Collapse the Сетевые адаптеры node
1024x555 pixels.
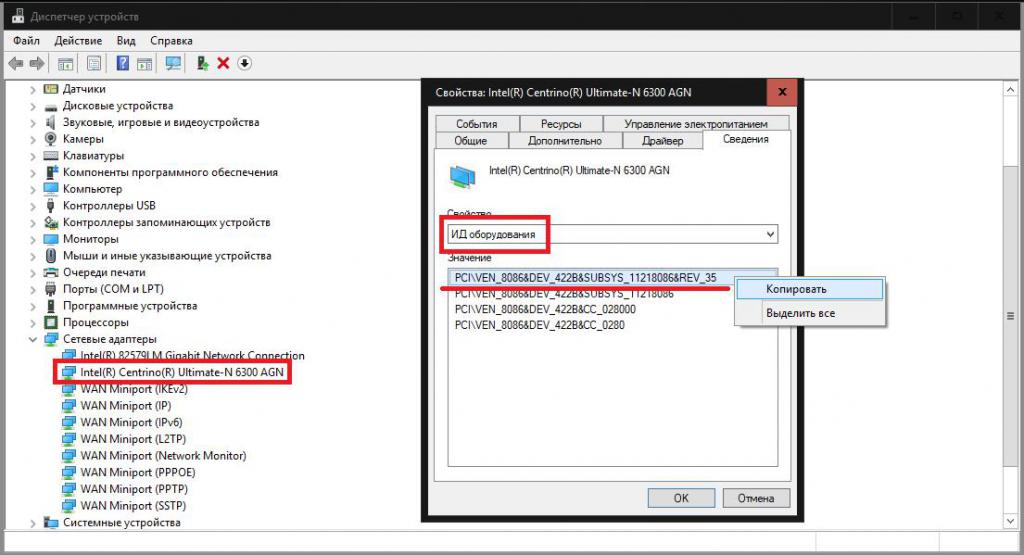(33, 339)
